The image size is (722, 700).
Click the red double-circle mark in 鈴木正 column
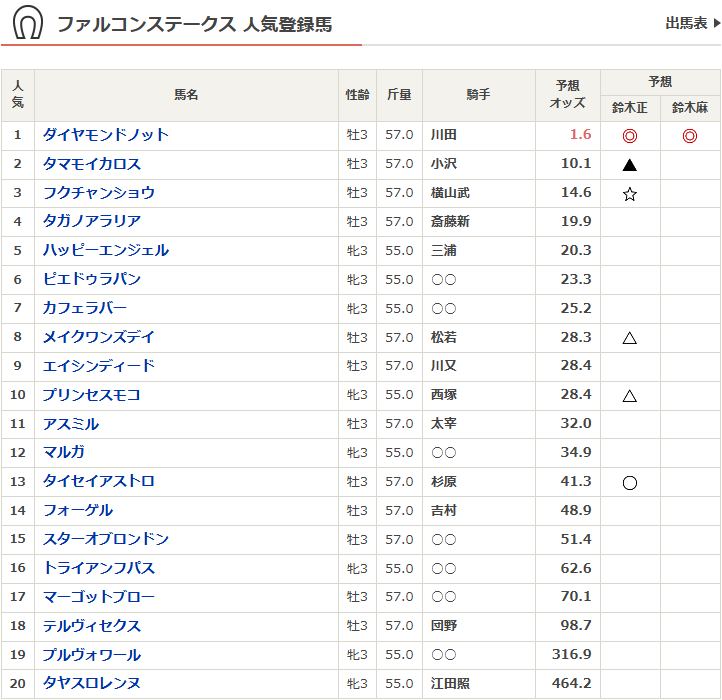tap(630, 136)
